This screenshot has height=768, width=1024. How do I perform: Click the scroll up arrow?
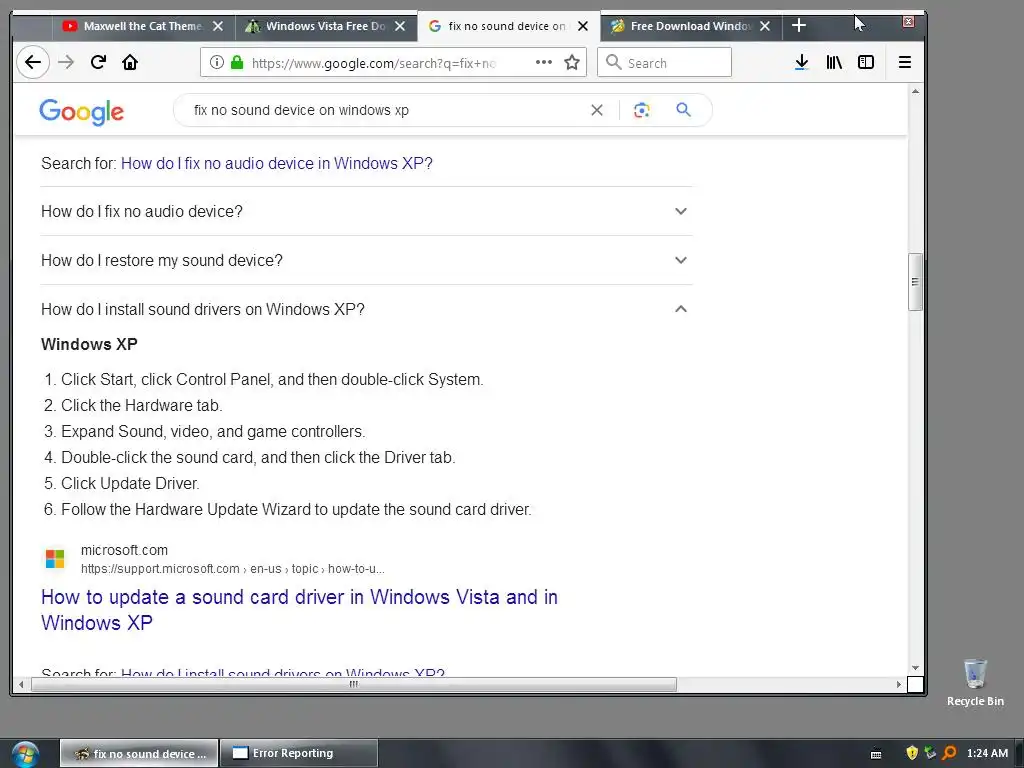tap(915, 91)
